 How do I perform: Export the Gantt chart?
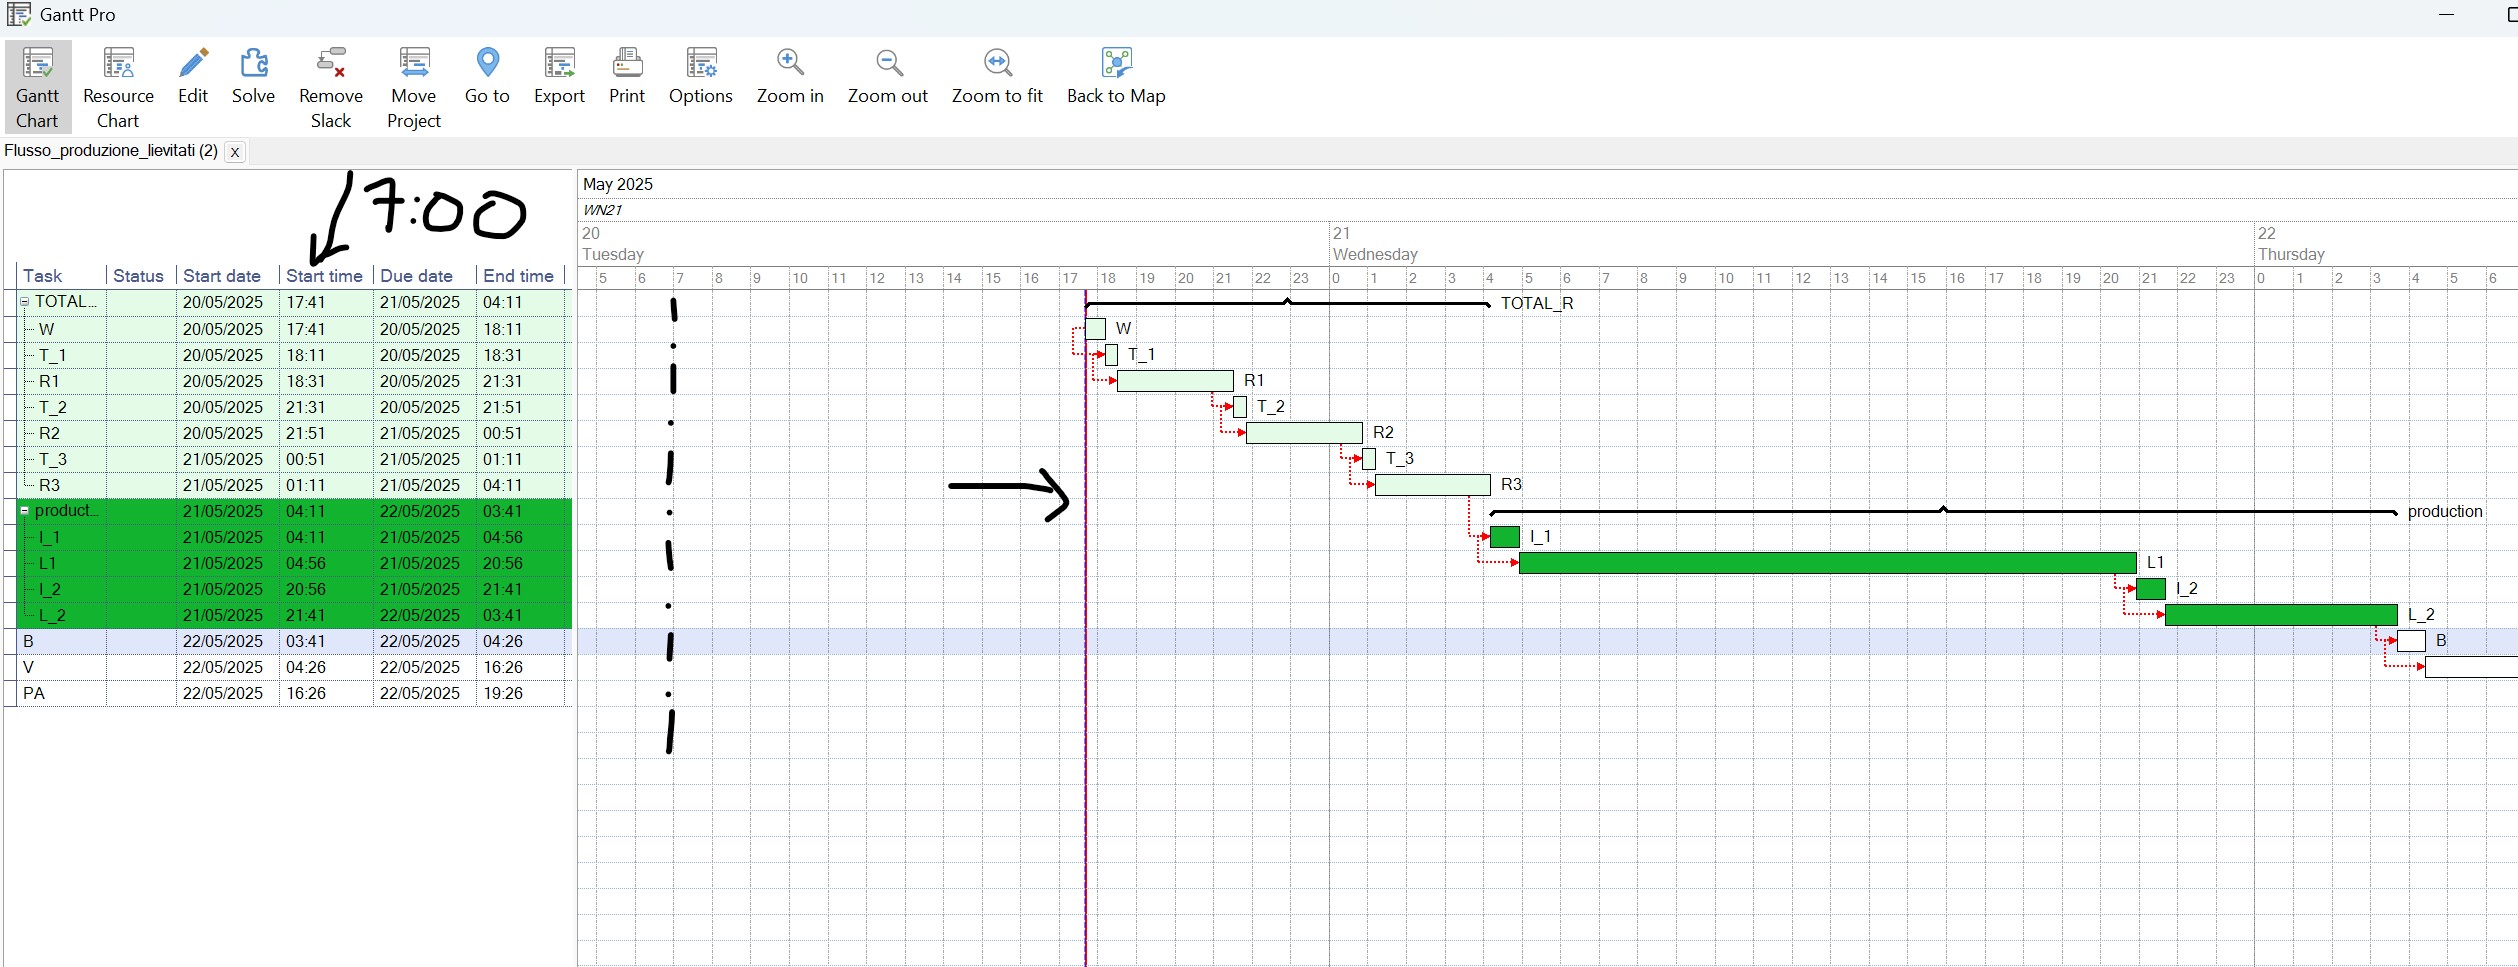(559, 76)
